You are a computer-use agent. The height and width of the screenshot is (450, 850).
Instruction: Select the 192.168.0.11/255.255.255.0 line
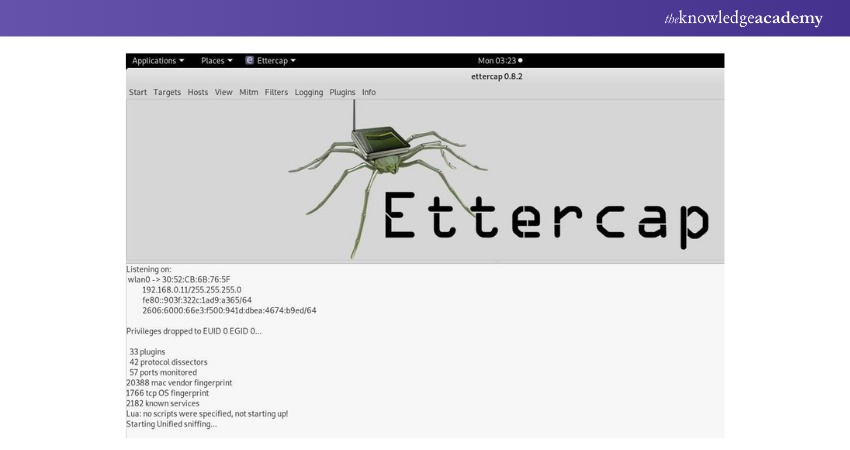[192, 290]
